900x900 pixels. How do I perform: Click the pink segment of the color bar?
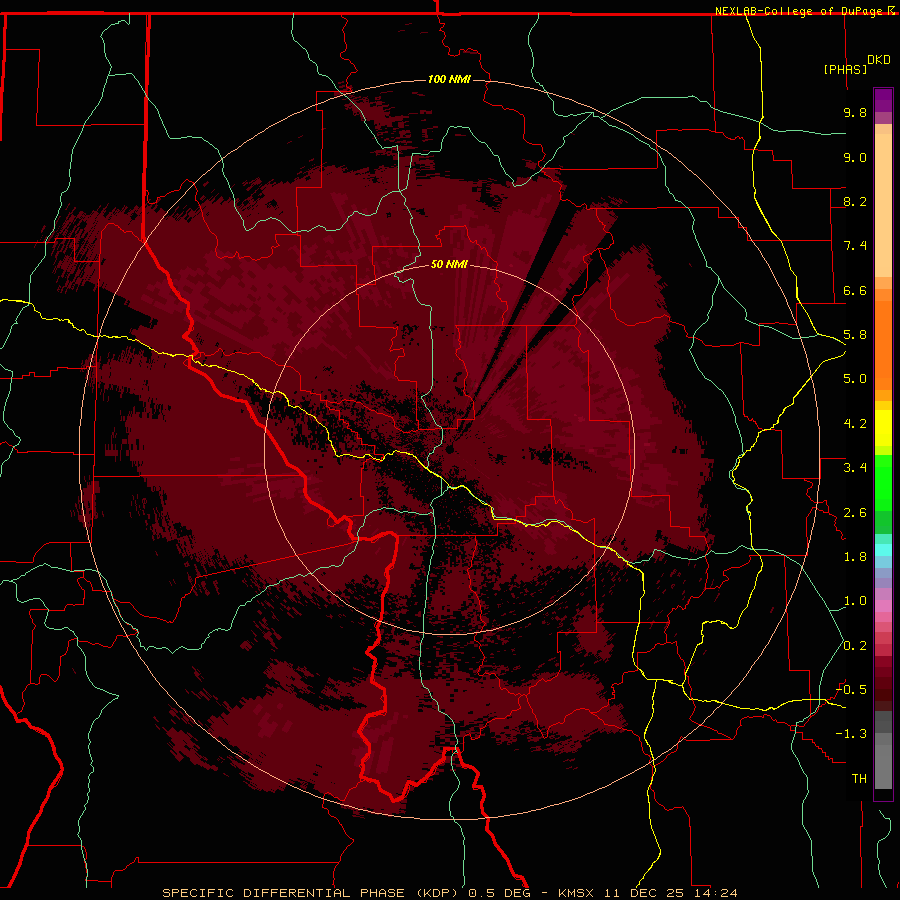(883, 606)
